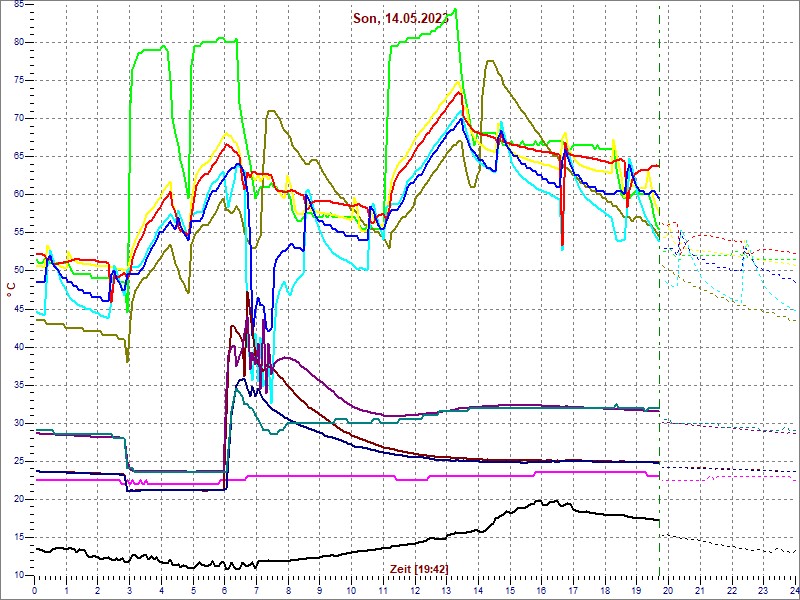The width and height of the screenshot is (800, 600).
Task: Click the 50 tick label on the temperature axis
Action: click(19, 271)
